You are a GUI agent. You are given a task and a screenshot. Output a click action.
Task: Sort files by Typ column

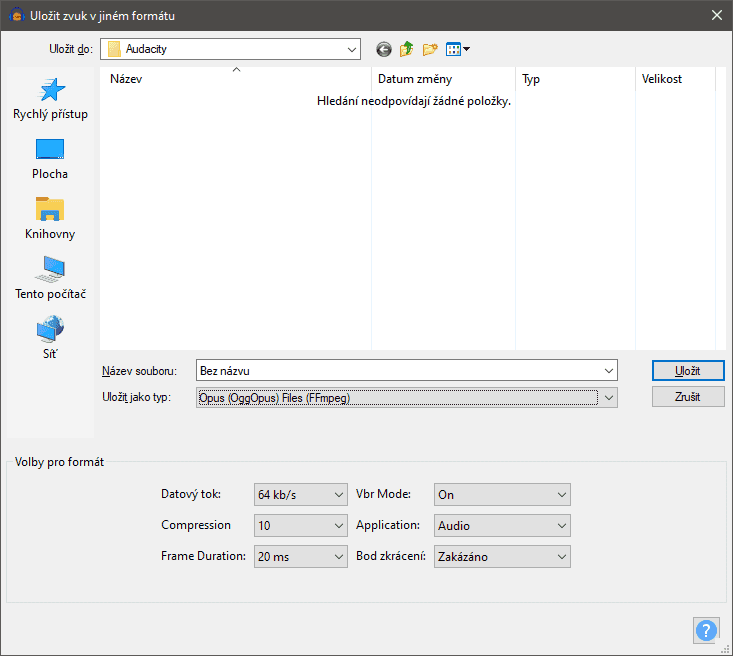tap(575, 79)
